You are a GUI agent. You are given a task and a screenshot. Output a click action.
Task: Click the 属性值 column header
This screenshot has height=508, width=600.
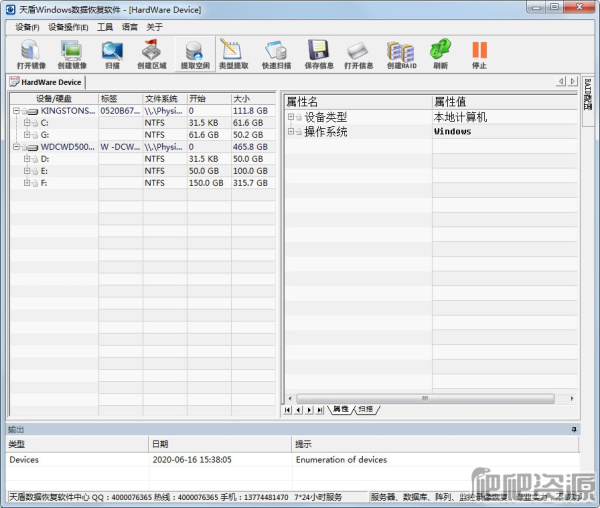coord(505,102)
